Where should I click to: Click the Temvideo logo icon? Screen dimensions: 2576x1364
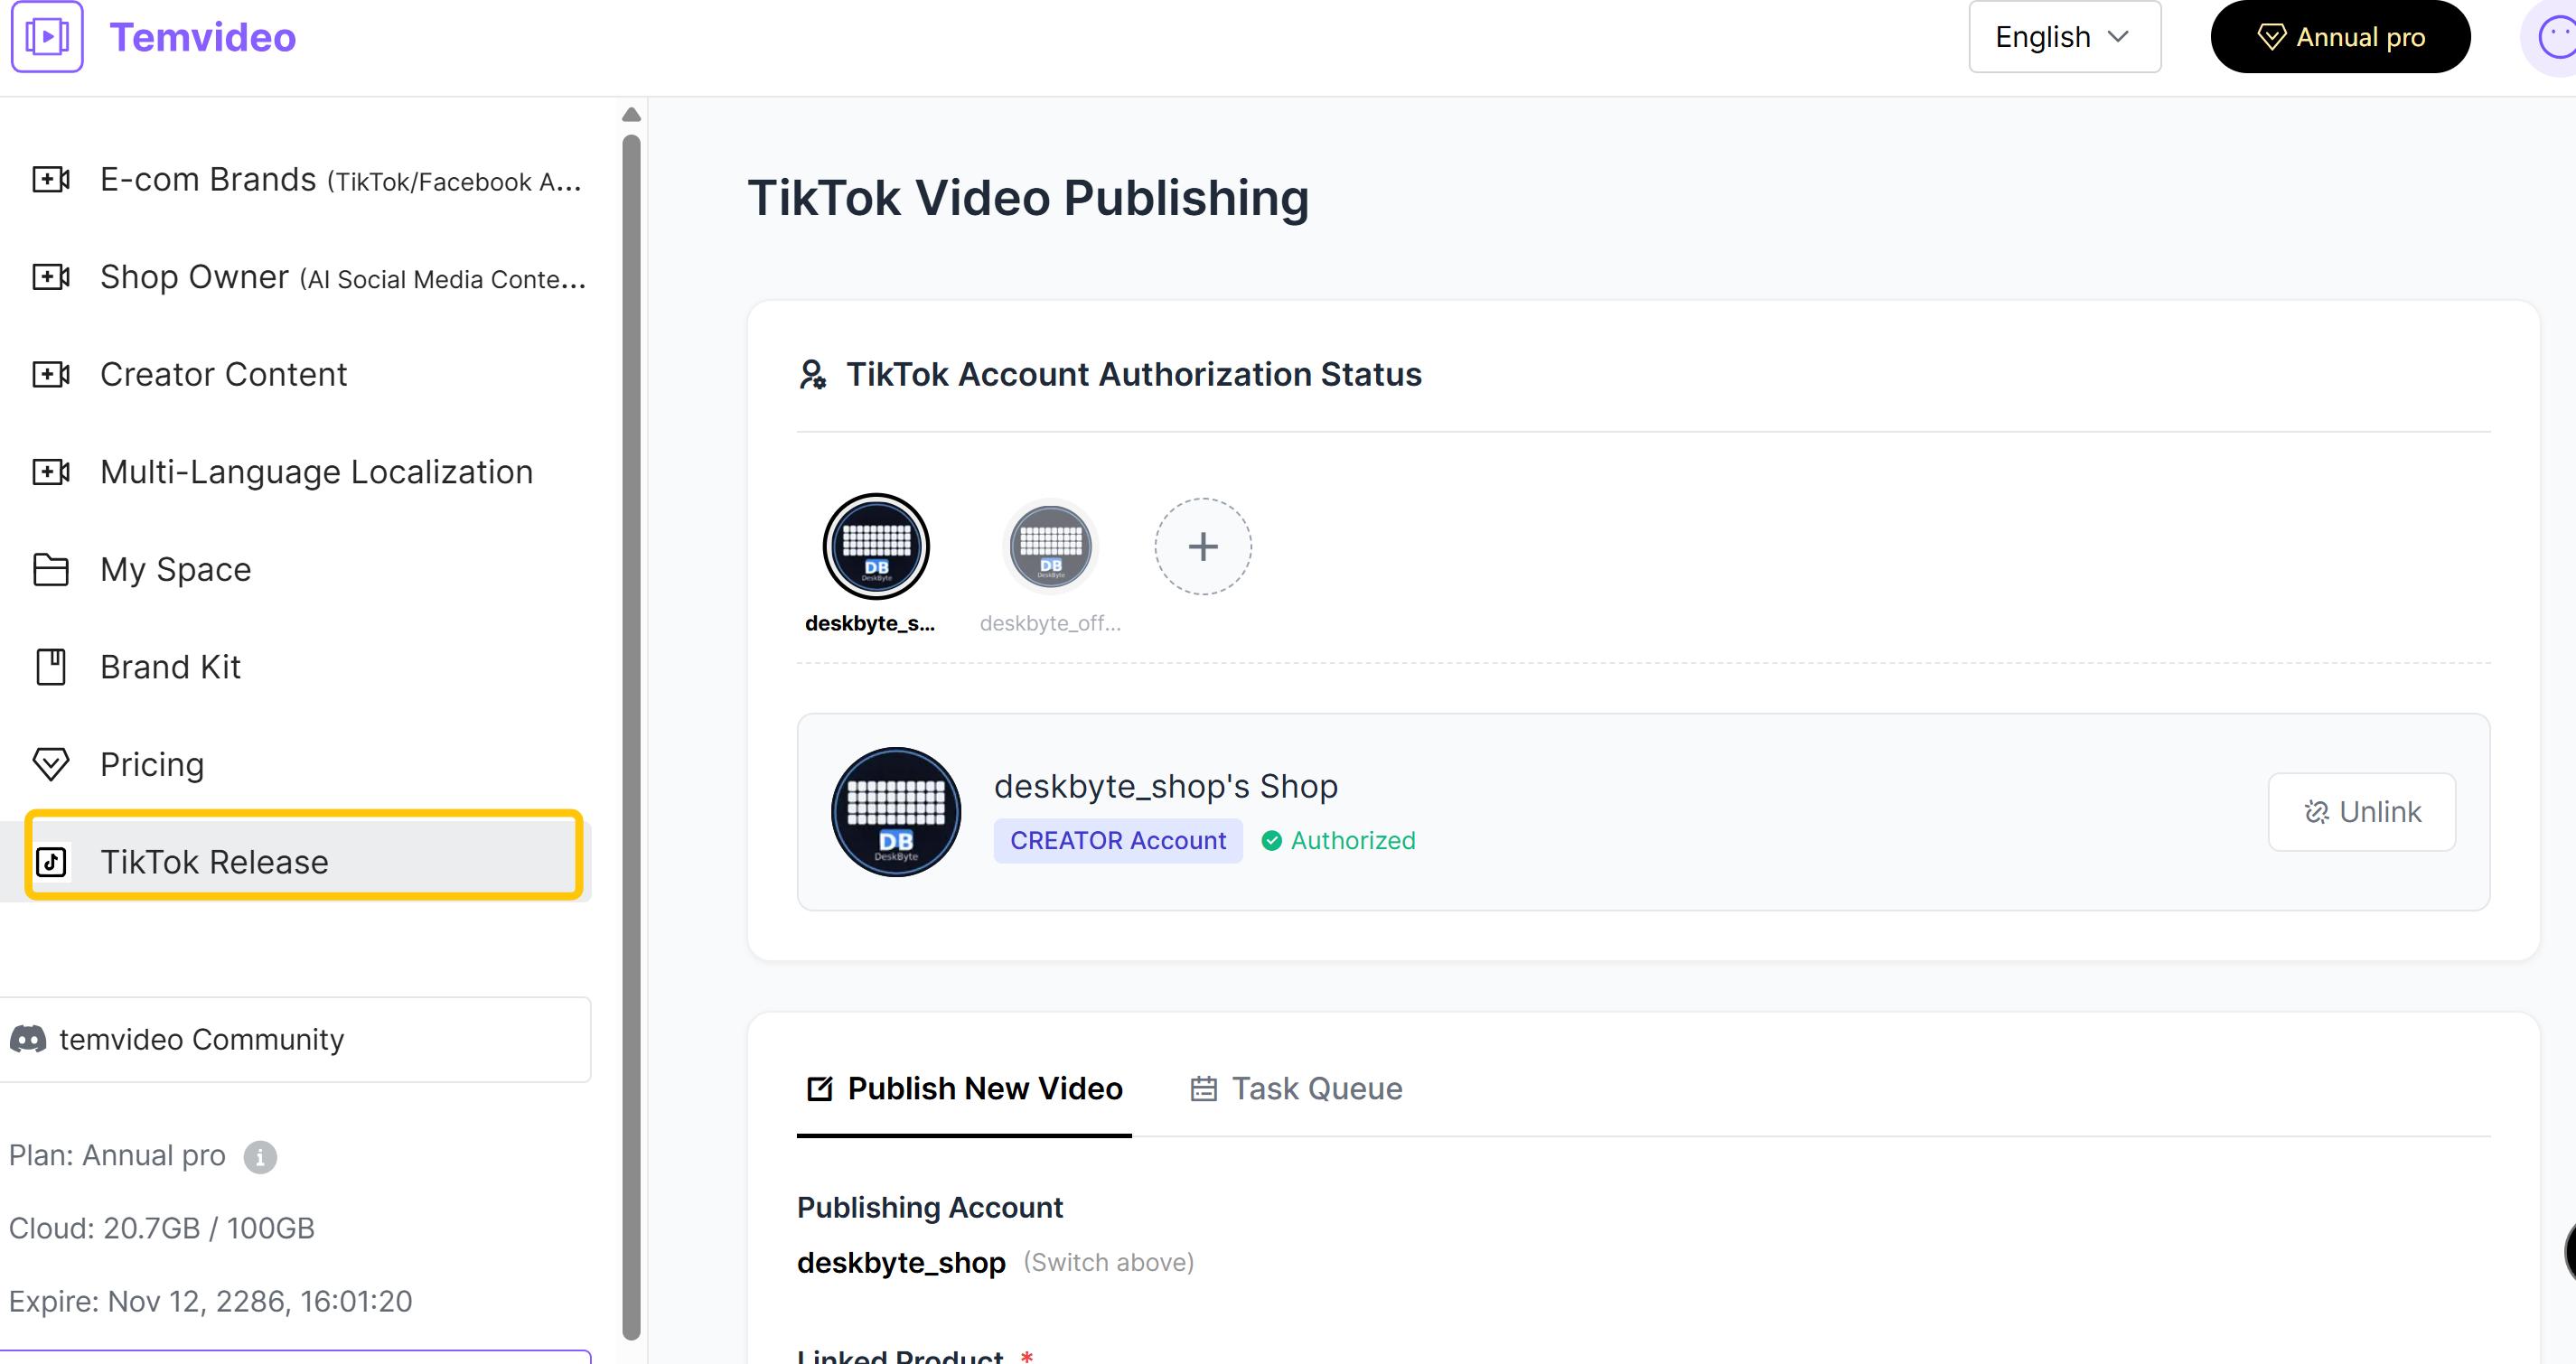pyautogui.click(x=47, y=37)
